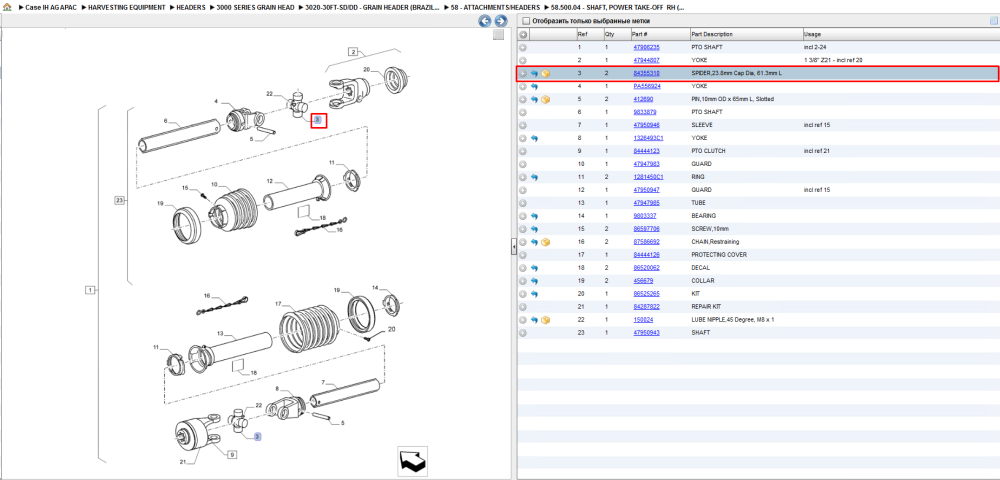Click the yellow box icon on SPIDER row
Image resolution: width=1000 pixels, height=480 pixels.
pos(545,73)
